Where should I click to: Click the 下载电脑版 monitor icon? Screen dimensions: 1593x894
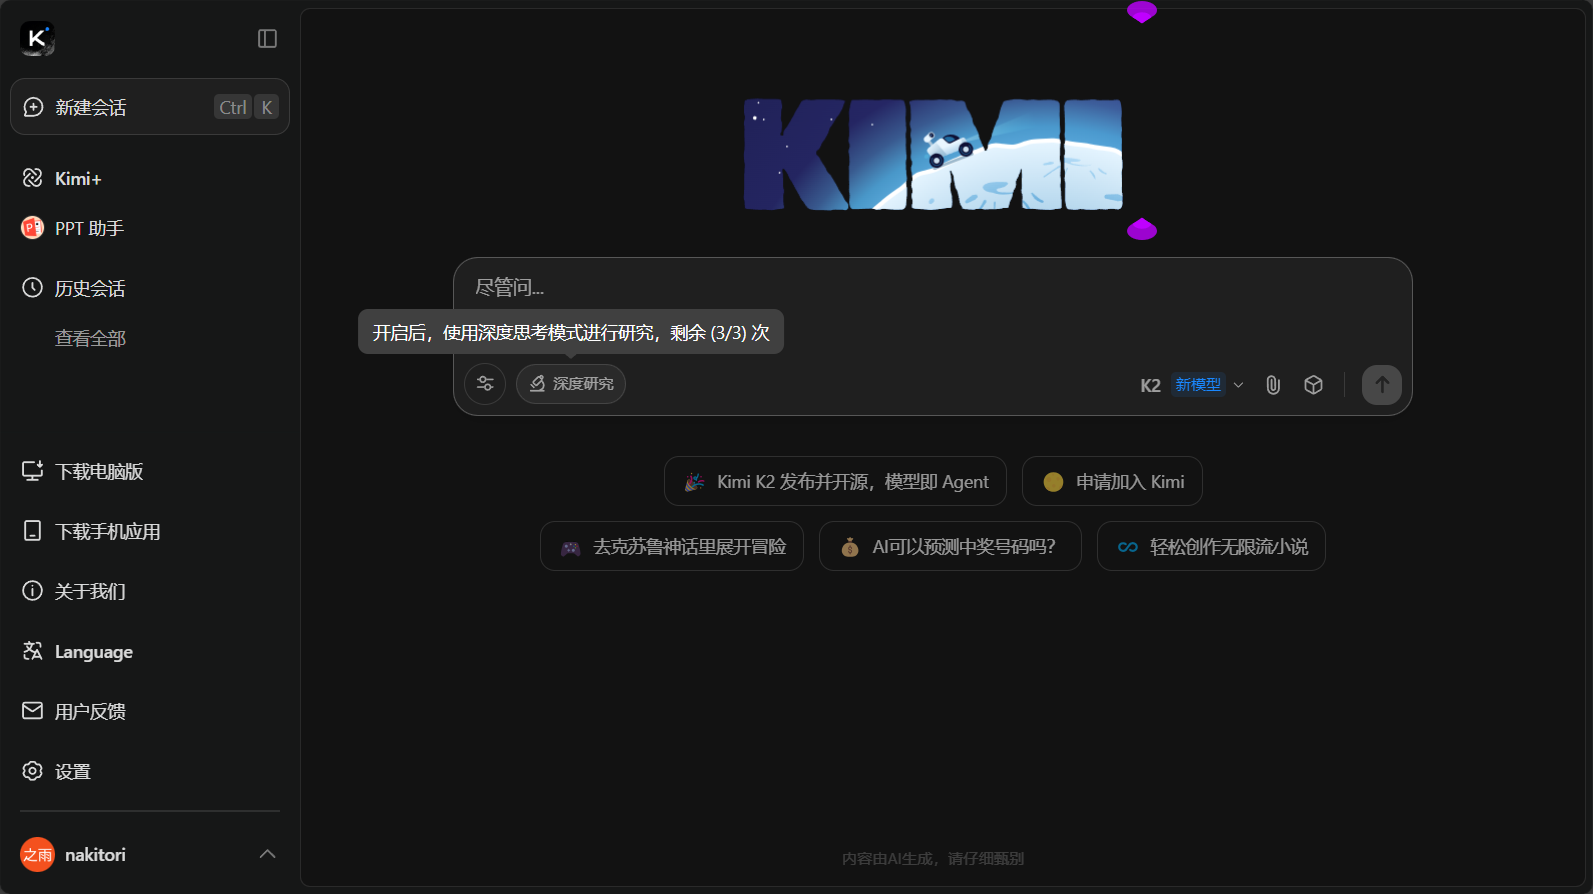pos(33,471)
